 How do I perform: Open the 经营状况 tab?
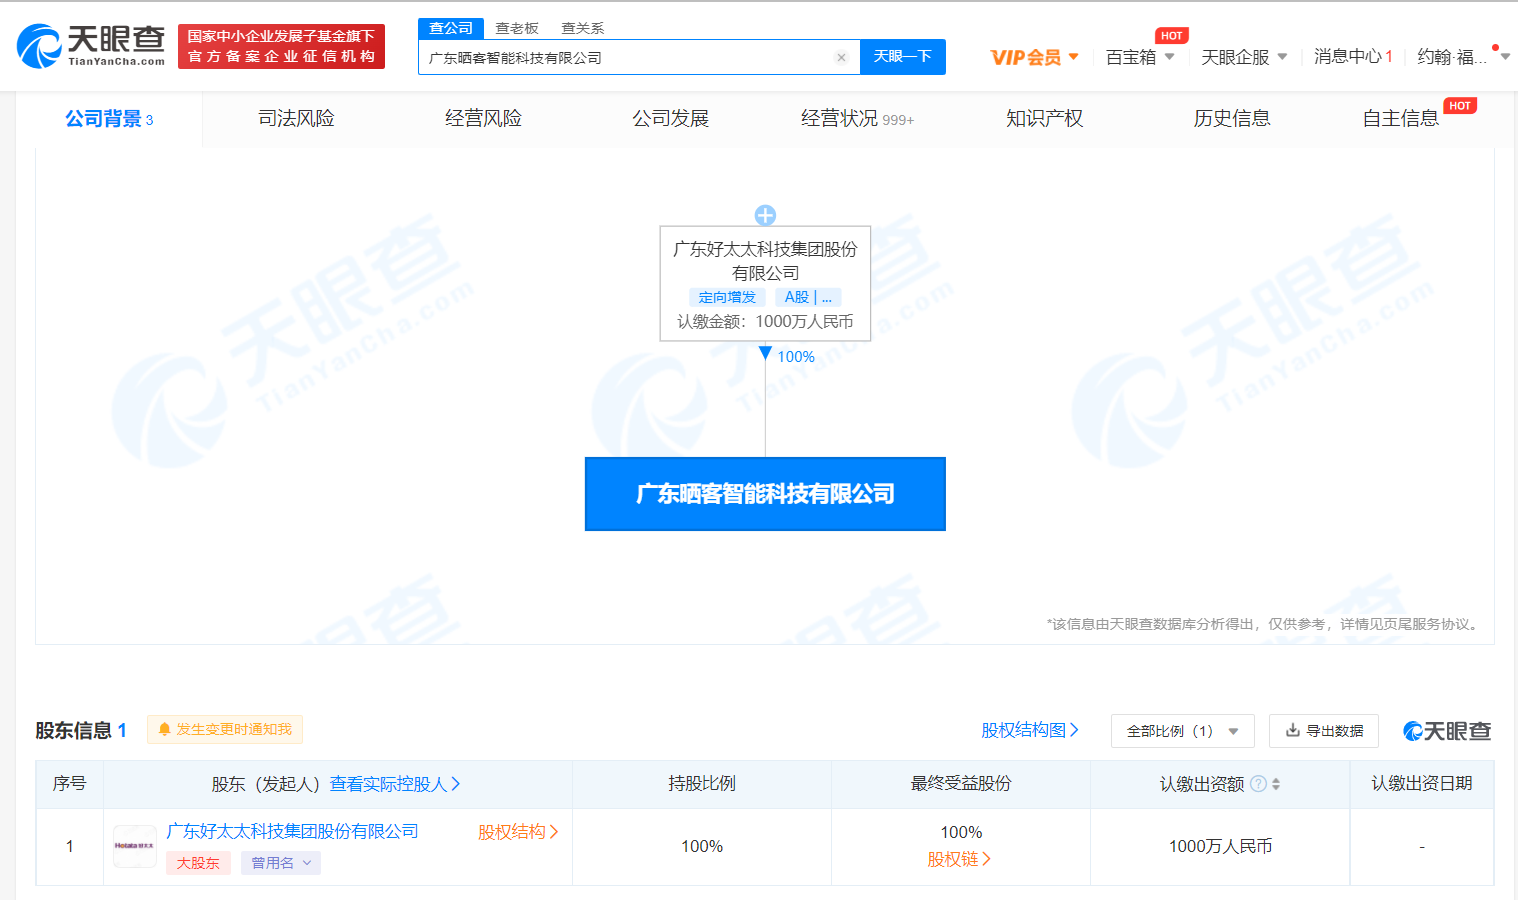click(x=857, y=119)
